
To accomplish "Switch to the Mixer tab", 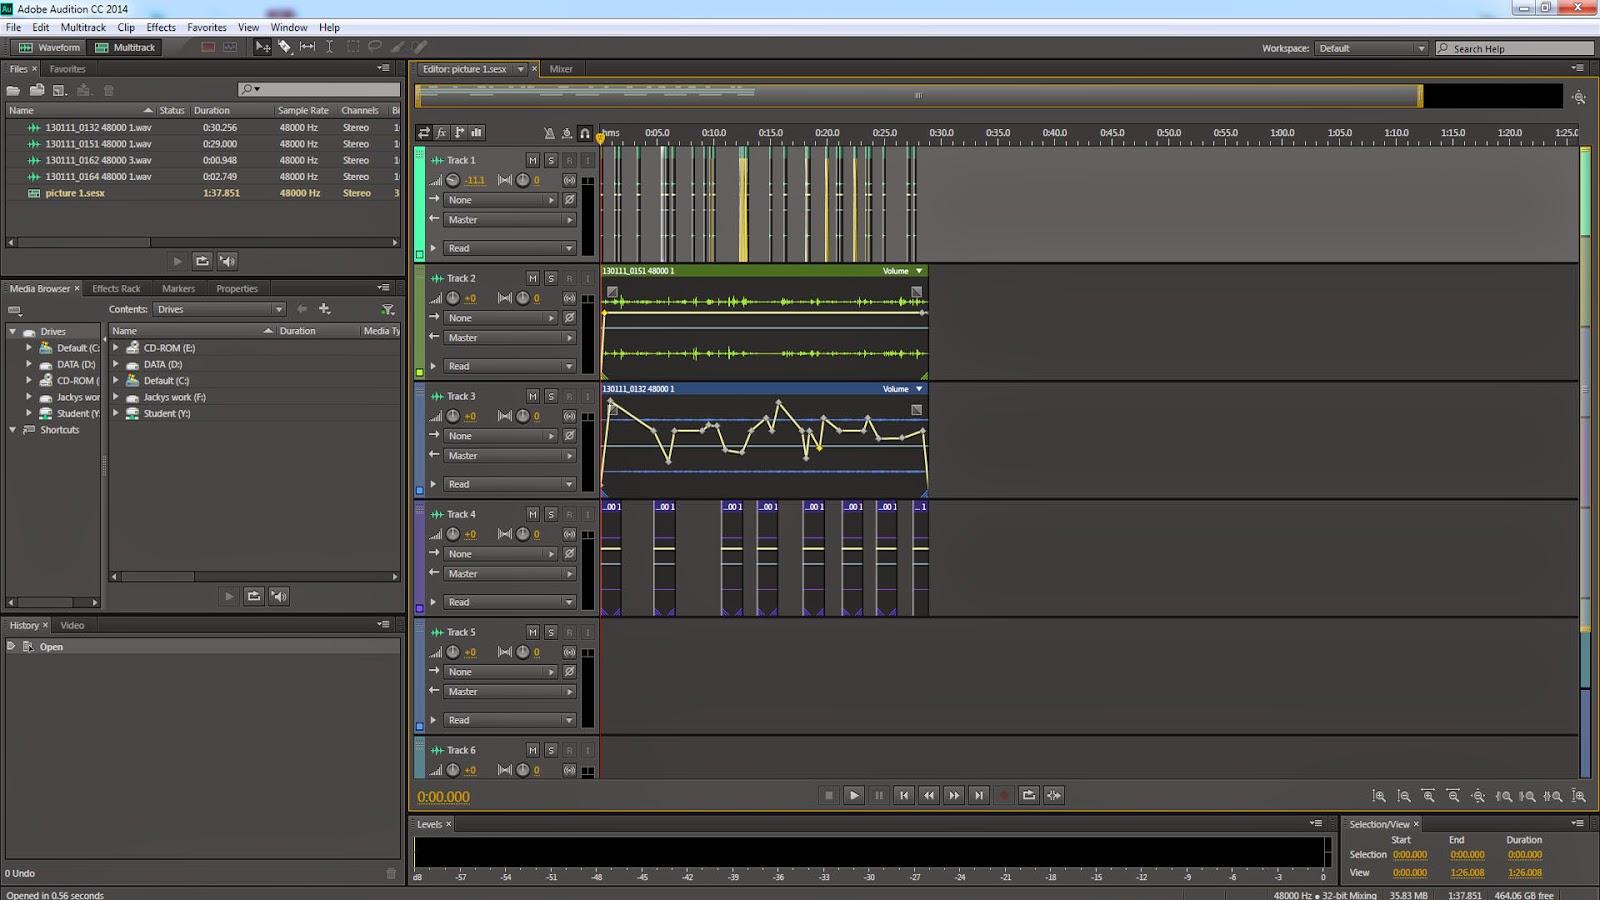I will pyautogui.click(x=561, y=69).
